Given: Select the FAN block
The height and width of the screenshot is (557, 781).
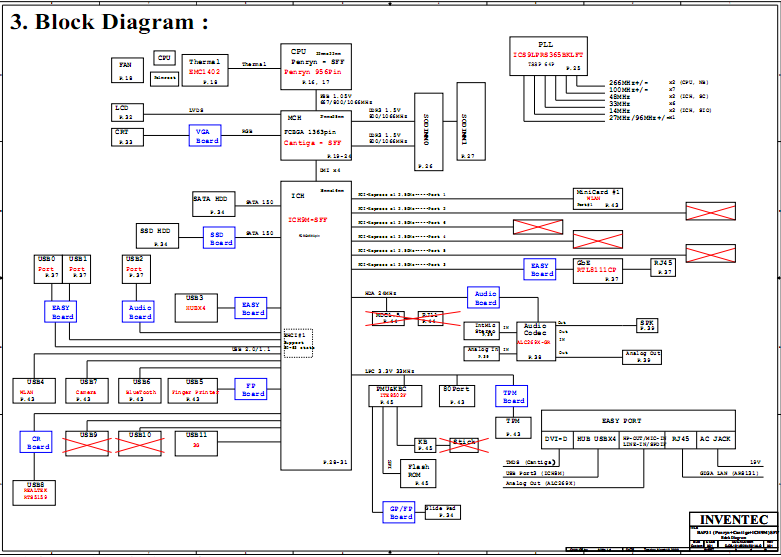Looking at the screenshot, I should coord(128,70).
